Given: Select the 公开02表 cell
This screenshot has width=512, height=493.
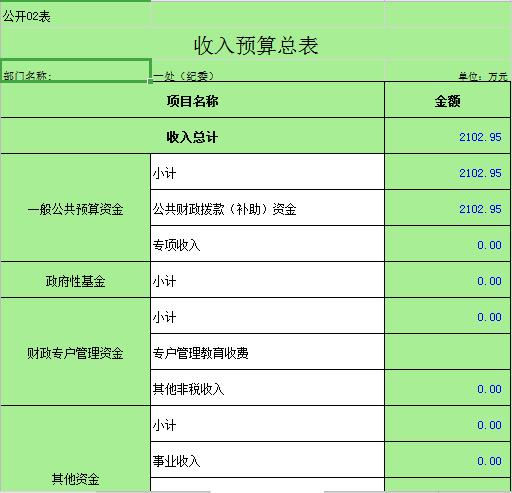Looking at the screenshot, I should (75, 15).
